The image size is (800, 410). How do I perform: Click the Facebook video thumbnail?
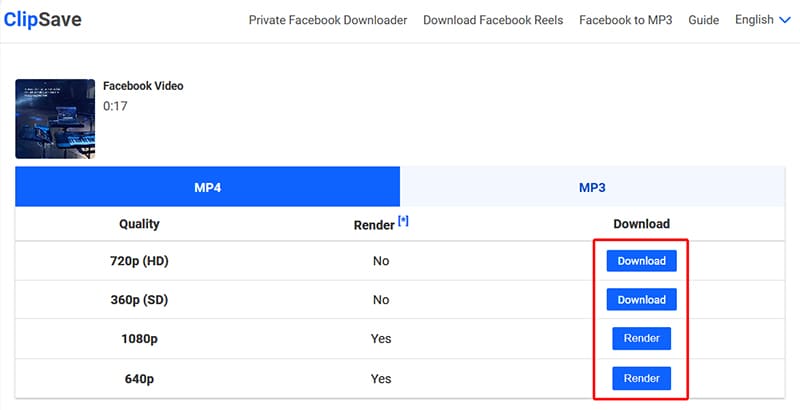click(55, 119)
